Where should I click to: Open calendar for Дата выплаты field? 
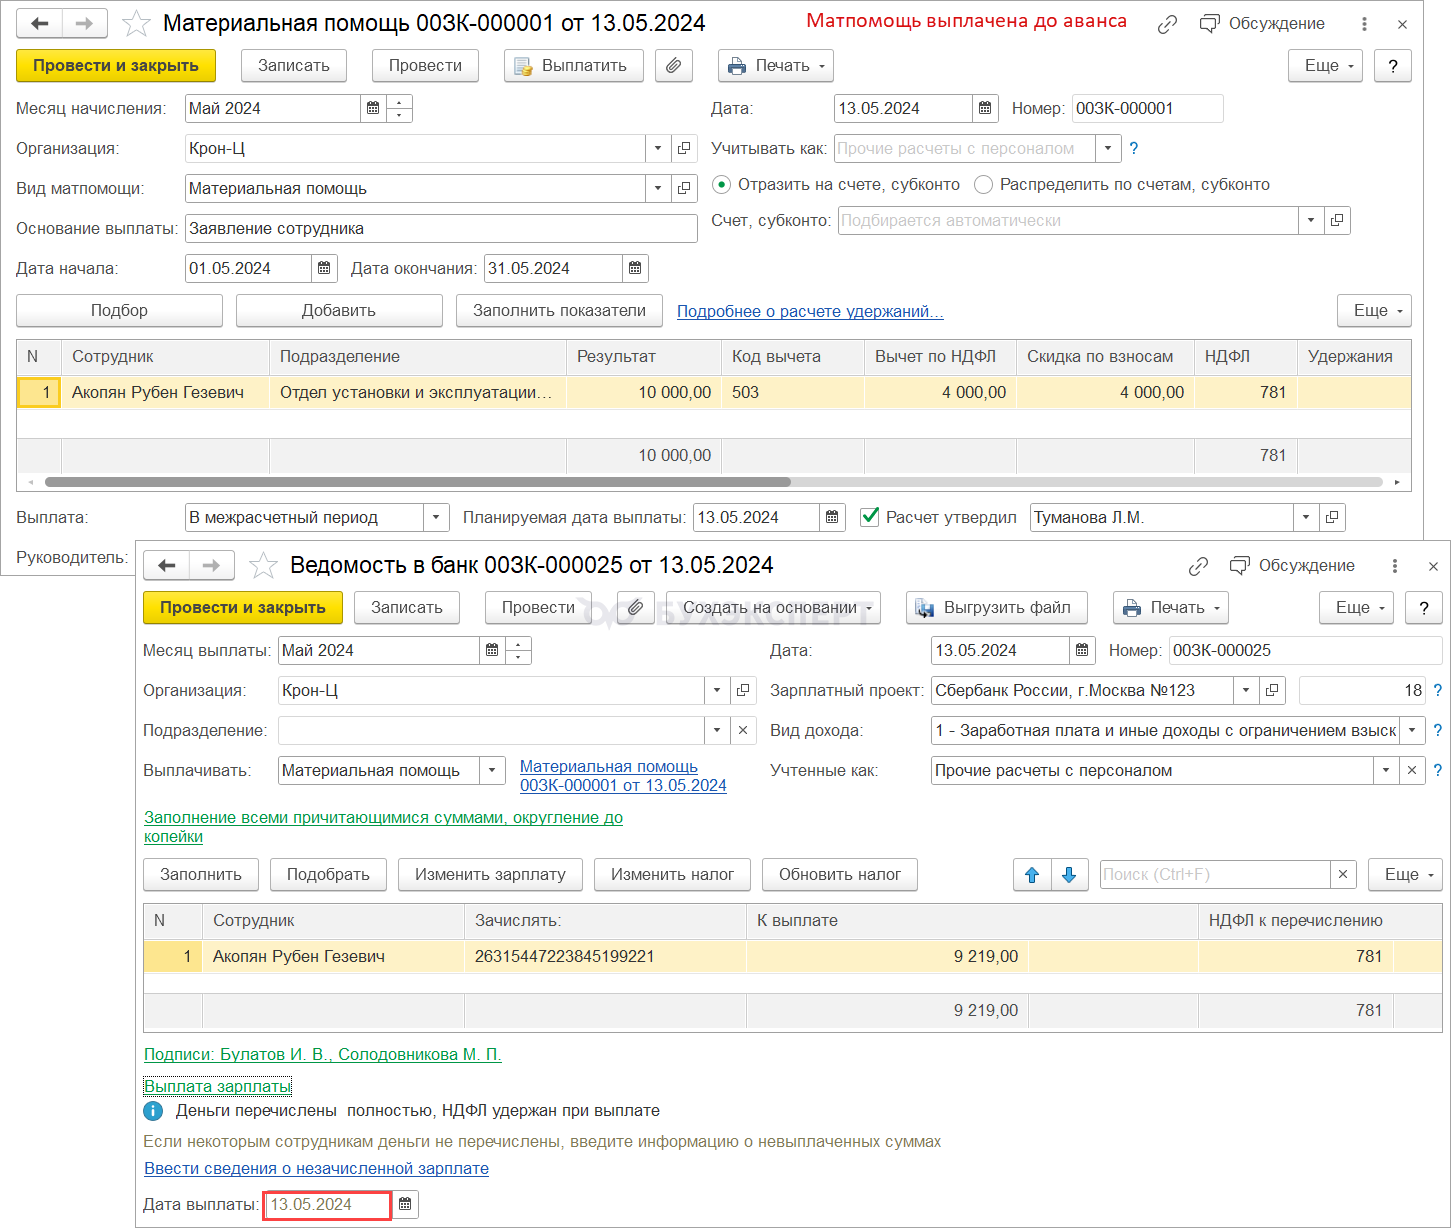405,1204
